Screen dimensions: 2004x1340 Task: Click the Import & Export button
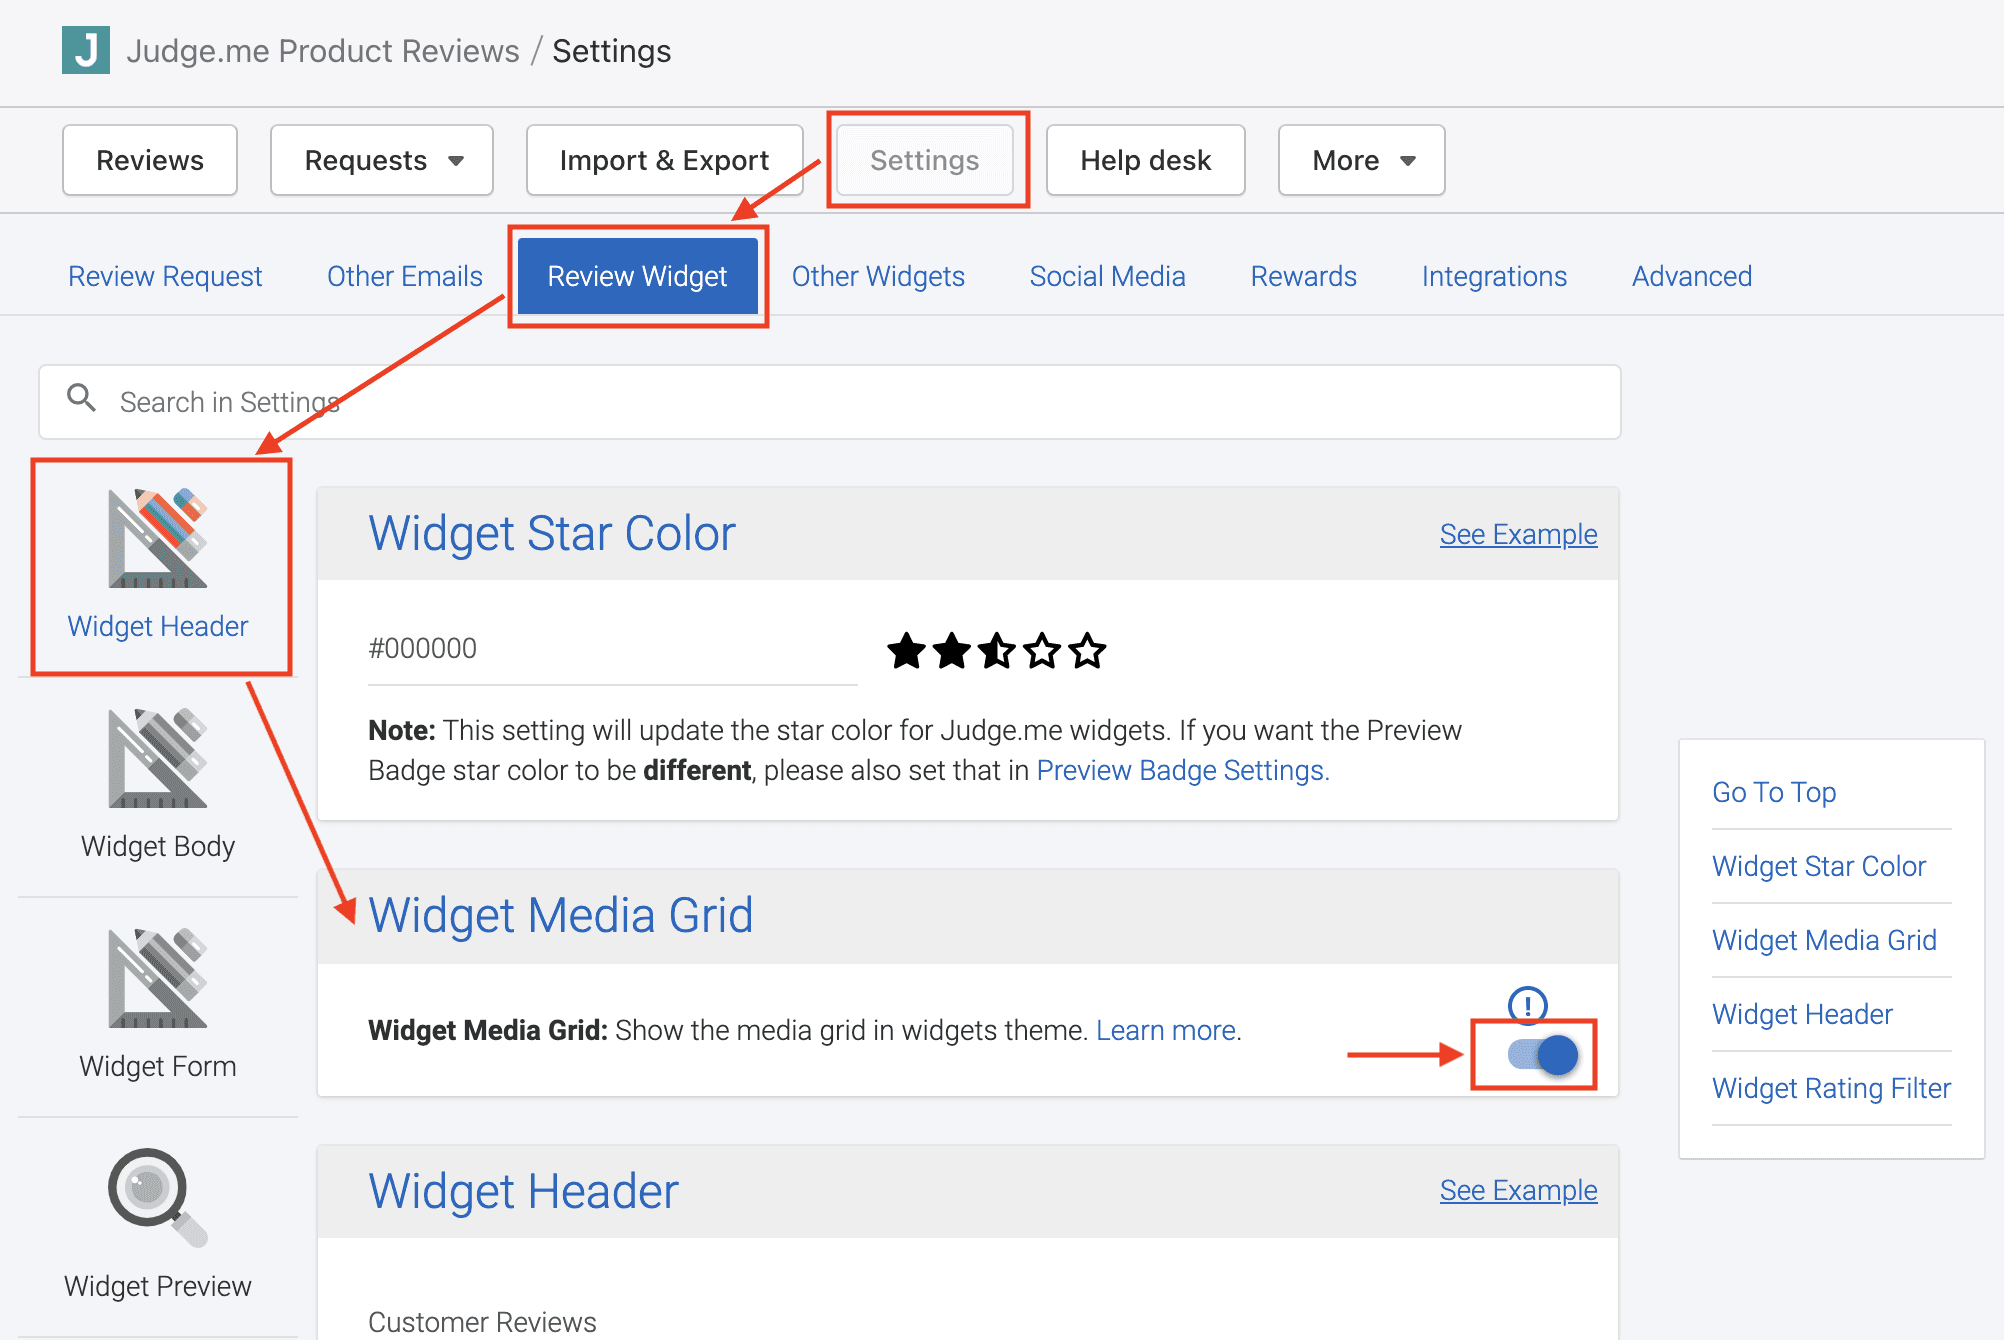tap(664, 160)
